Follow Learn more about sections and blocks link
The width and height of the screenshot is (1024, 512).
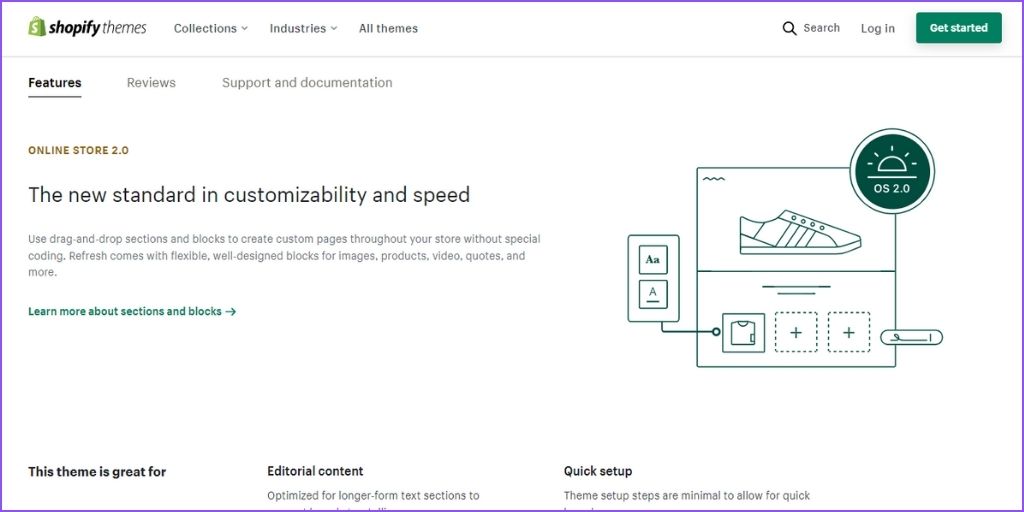point(132,312)
